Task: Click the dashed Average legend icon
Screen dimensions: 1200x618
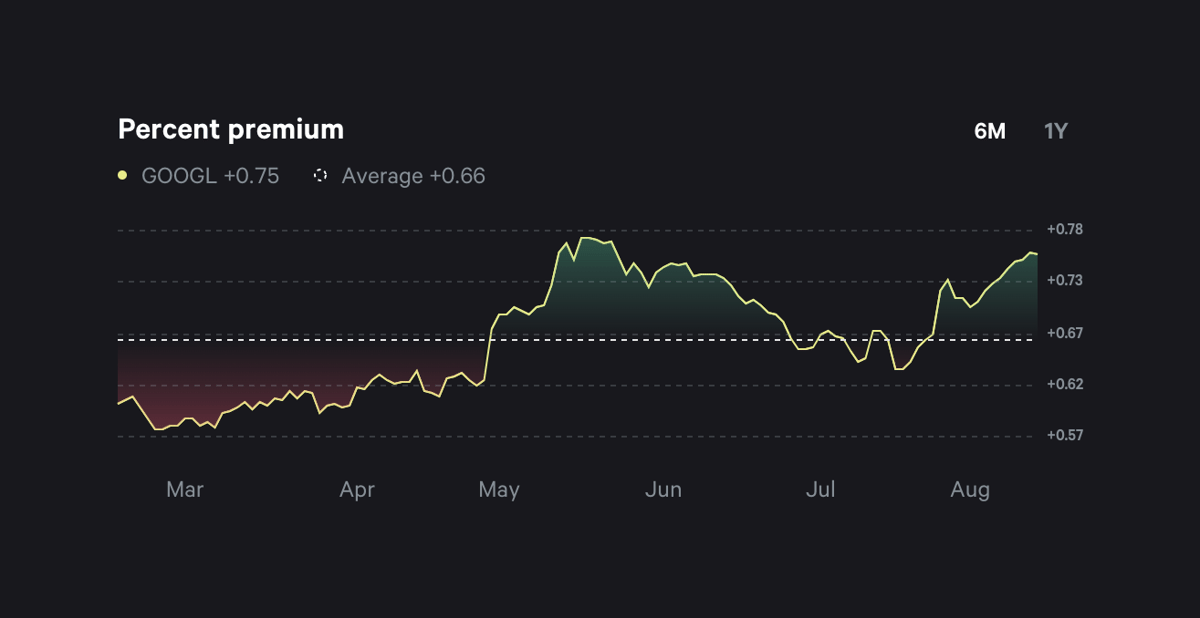Action: [320, 175]
